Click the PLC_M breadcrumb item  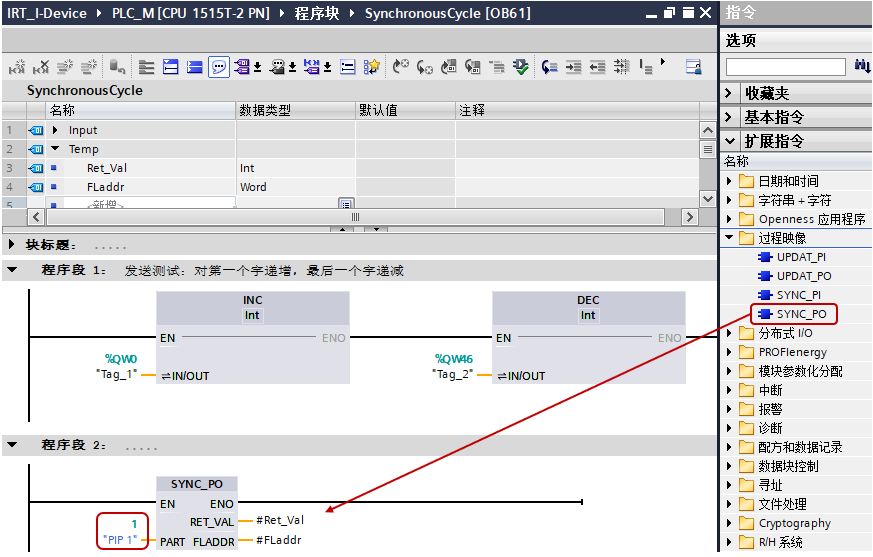coord(191,13)
